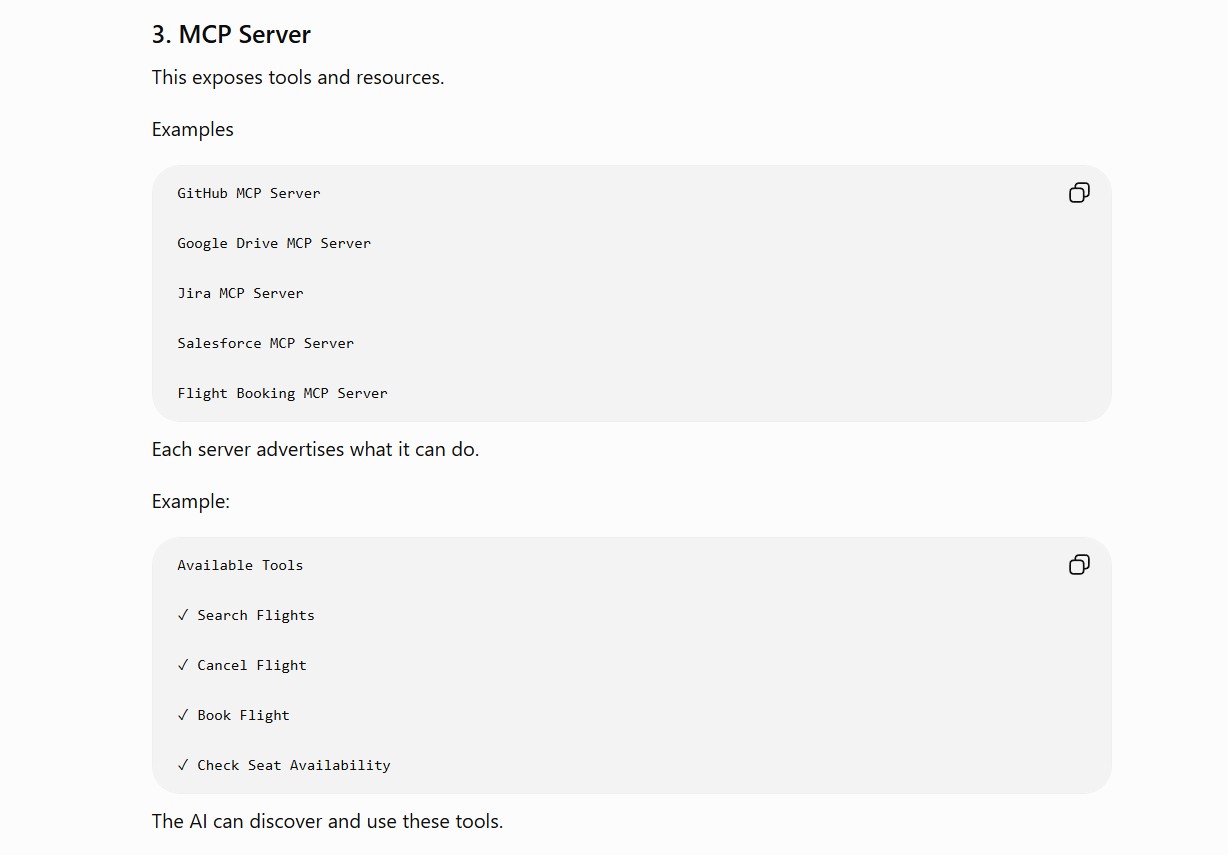The width and height of the screenshot is (1228, 855).
Task: Click the 'Example:' label
Action: [x=191, y=502]
